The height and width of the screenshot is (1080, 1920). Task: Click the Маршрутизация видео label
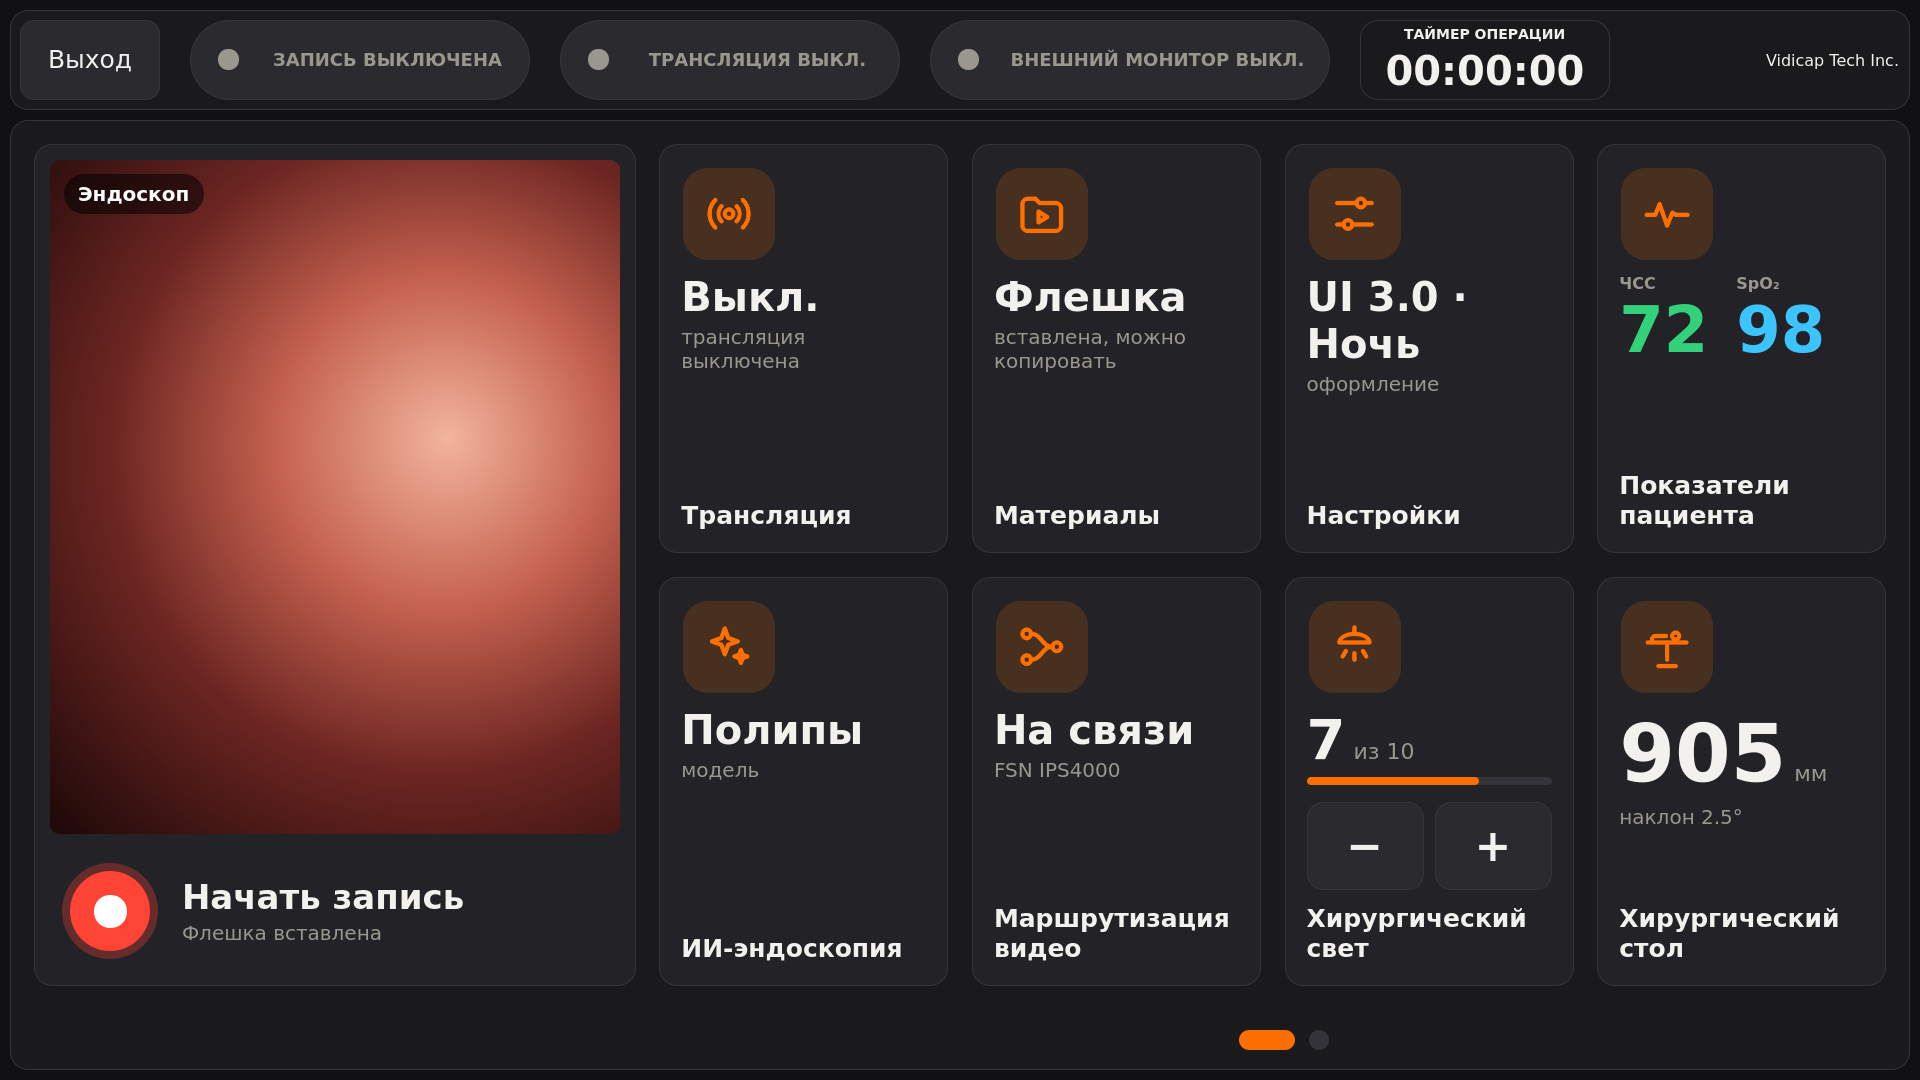click(1112, 933)
